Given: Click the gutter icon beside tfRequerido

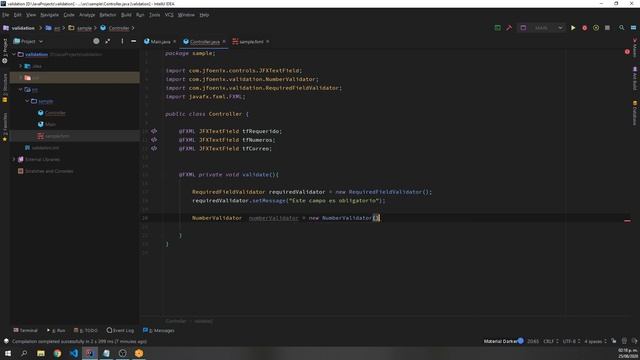Looking at the screenshot, I should coord(154,131).
